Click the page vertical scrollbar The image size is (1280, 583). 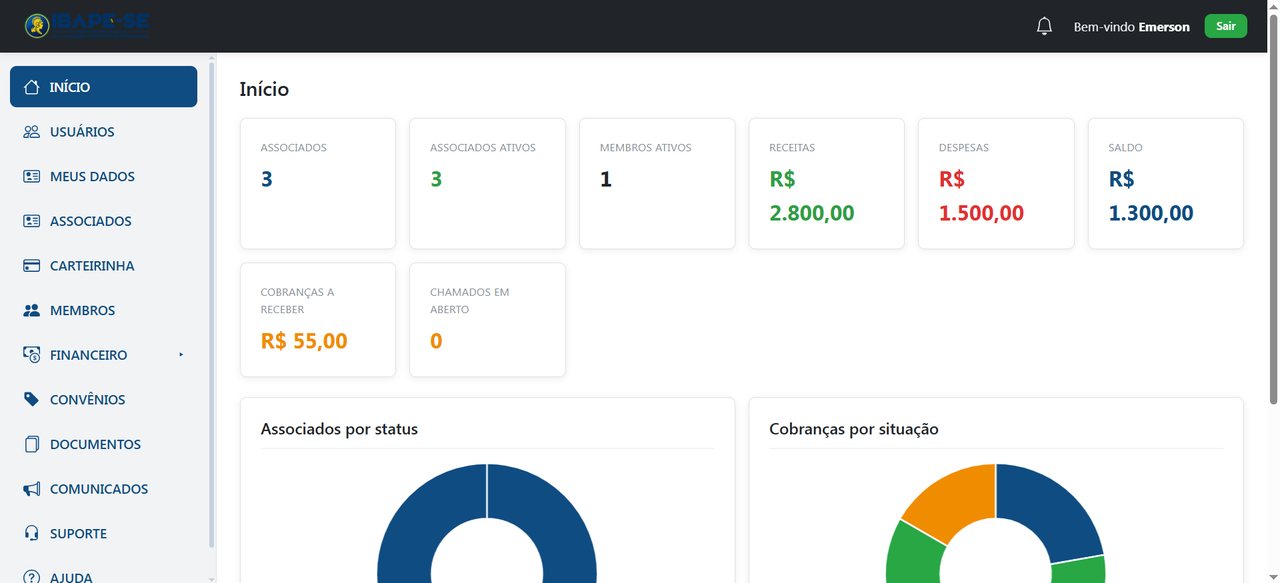pyautogui.click(x=1274, y=229)
